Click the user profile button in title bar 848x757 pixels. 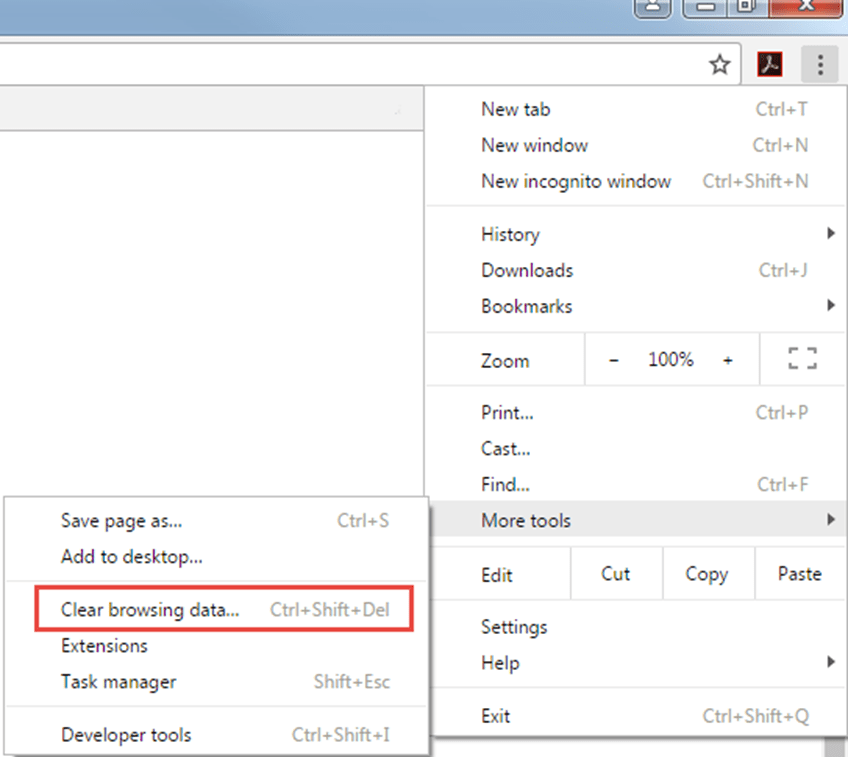[x=653, y=7]
